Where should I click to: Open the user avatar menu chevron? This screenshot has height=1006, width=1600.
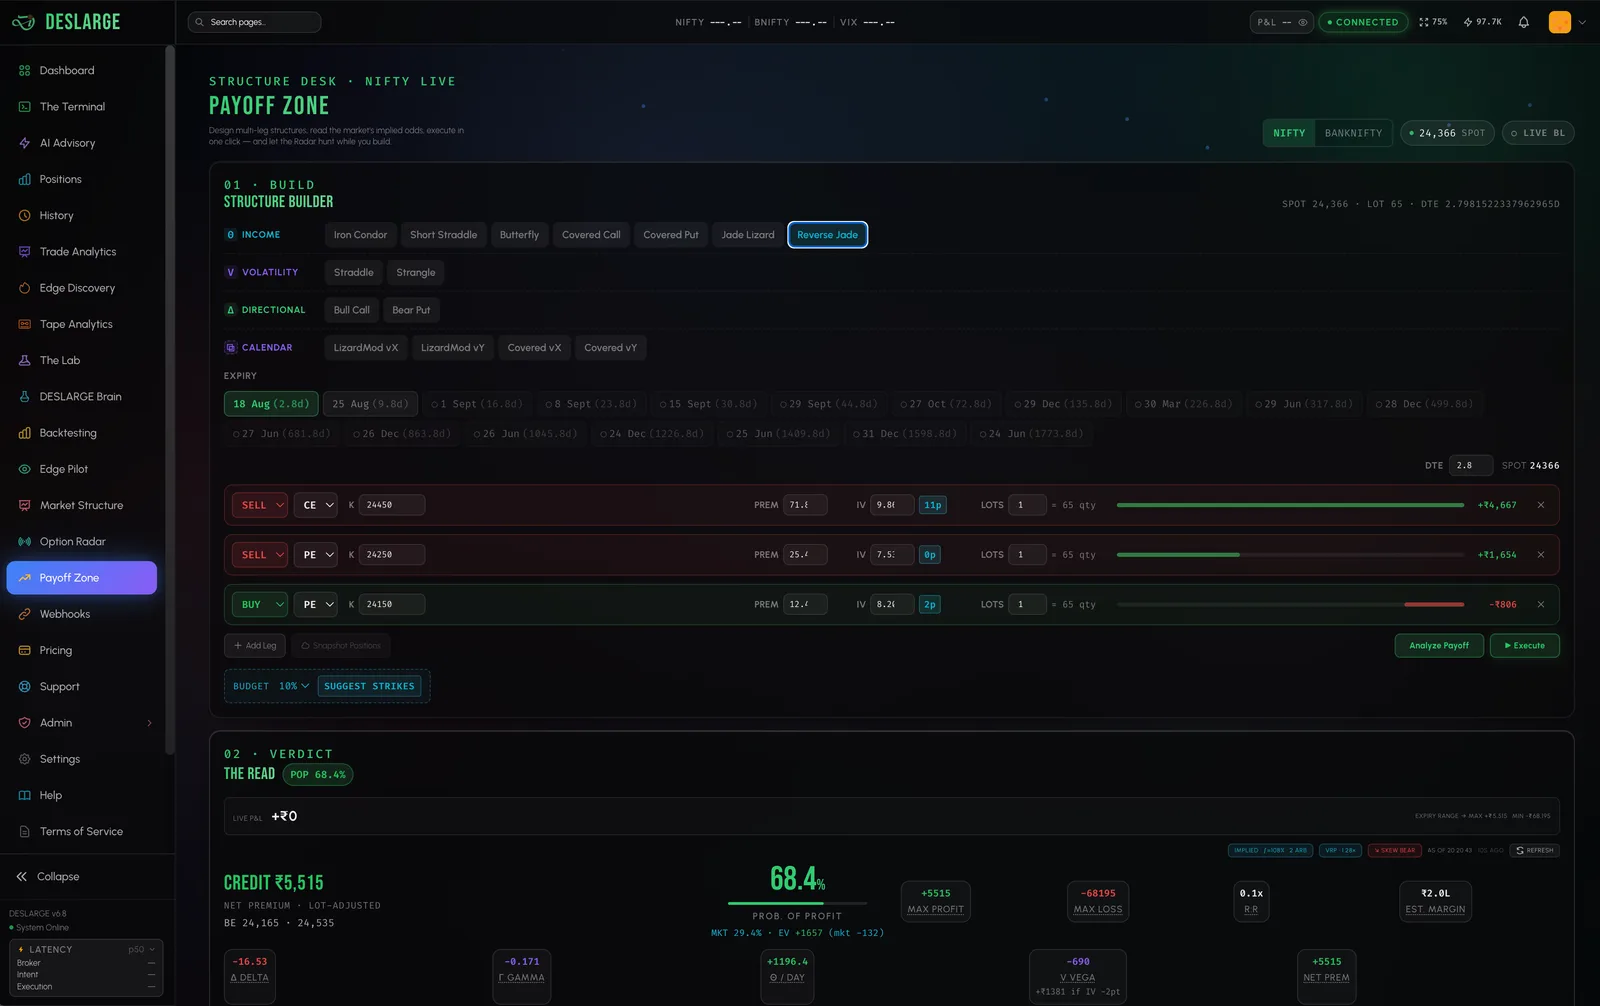click(x=1582, y=22)
